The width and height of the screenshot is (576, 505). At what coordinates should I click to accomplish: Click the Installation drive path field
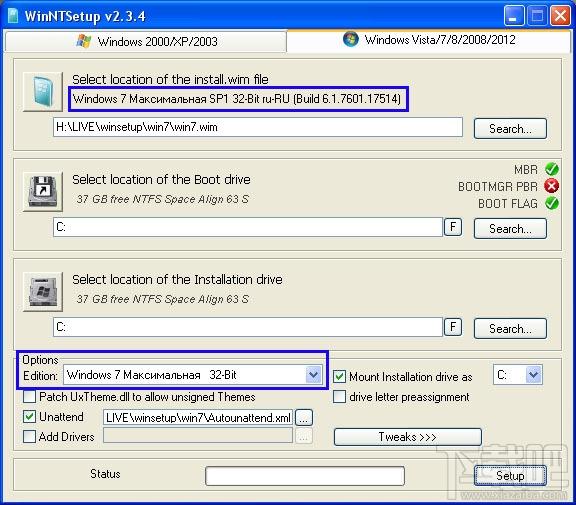[248, 327]
